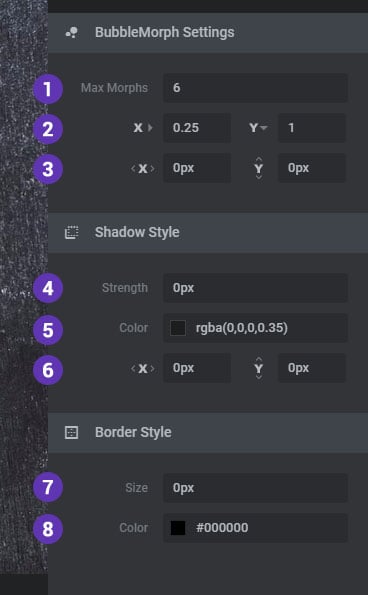Click the shadow Y offset icon
Image resolution: width=368 pixels, height=595 pixels.
258,368
